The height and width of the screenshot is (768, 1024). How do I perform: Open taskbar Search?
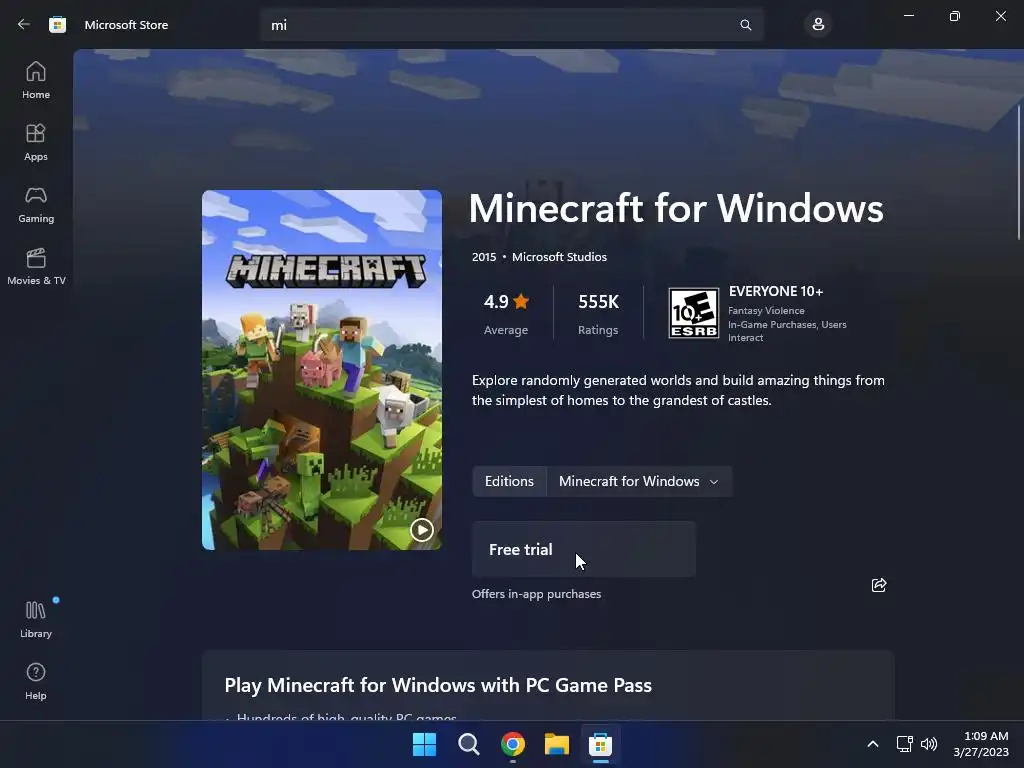click(468, 744)
